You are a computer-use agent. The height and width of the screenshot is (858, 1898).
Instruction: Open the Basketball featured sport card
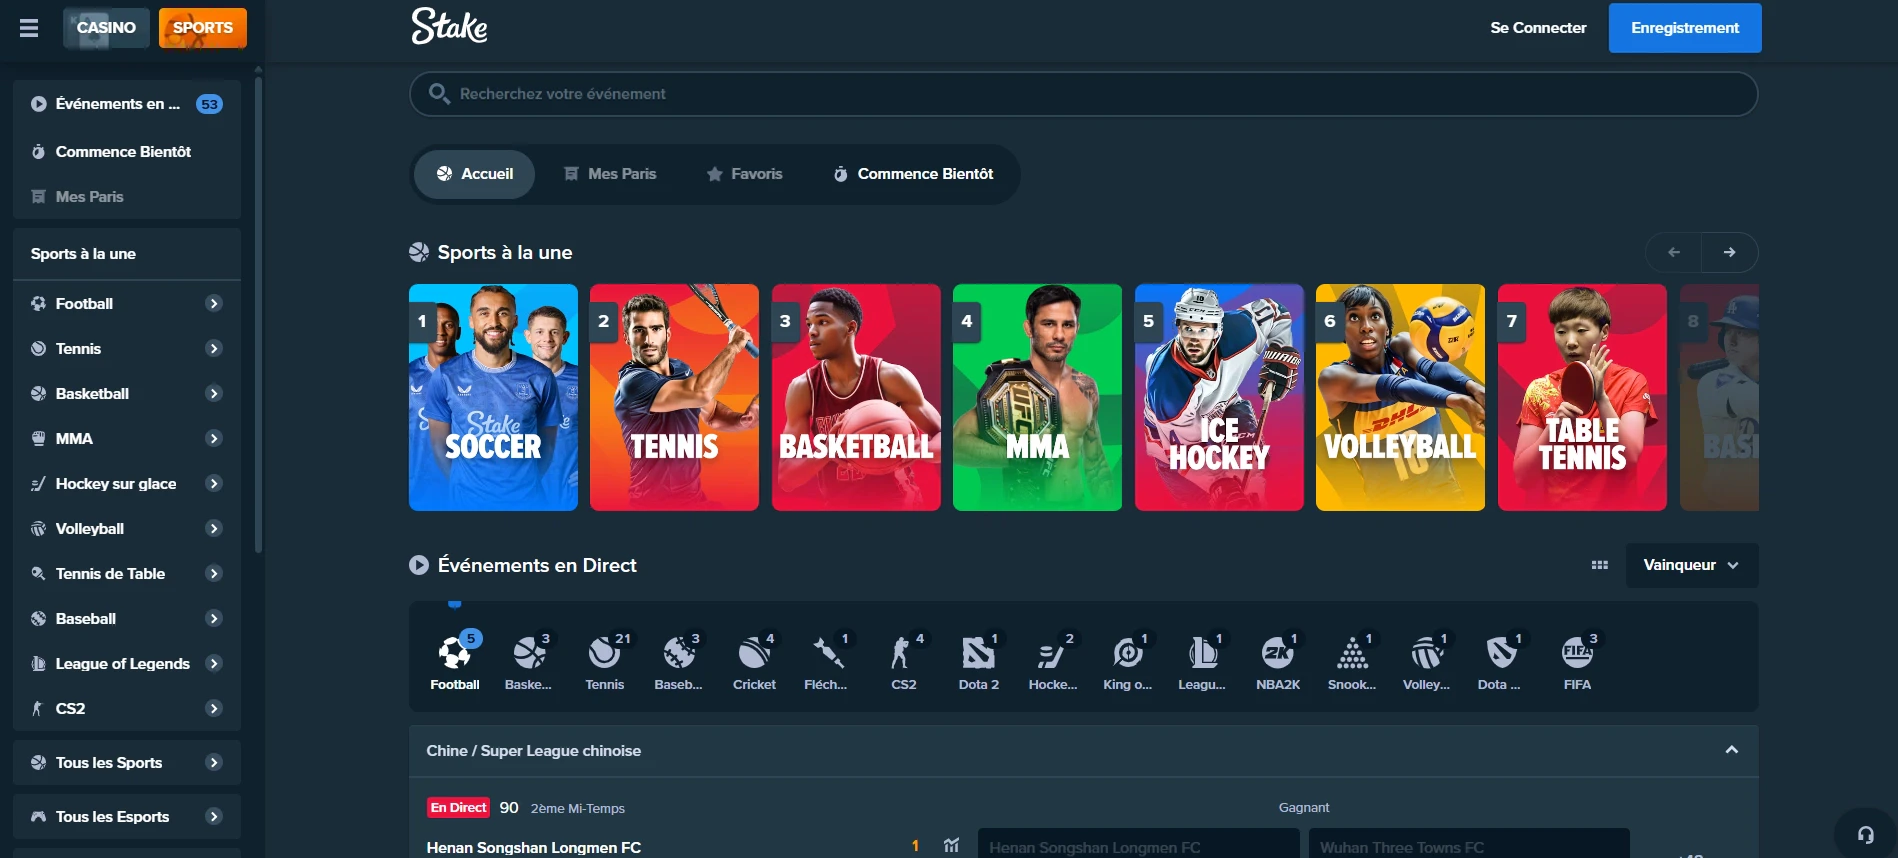(x=856, y=398)
